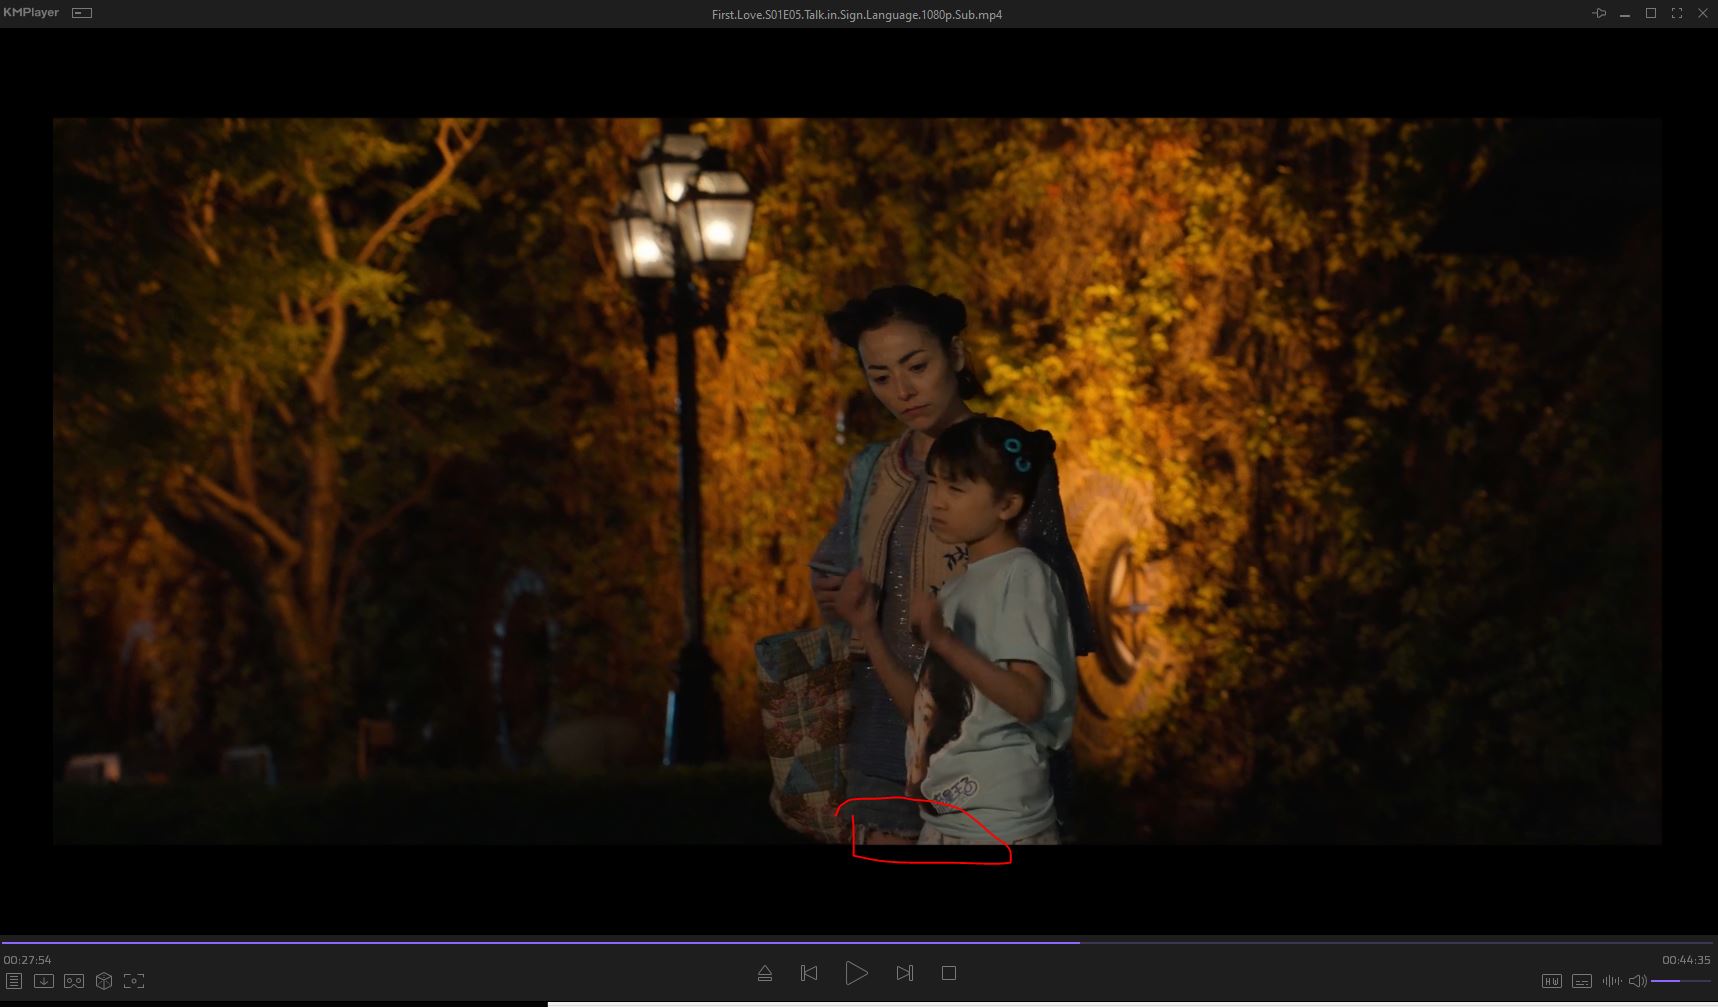The height and width of the screenshot is (1007, 1718).
Task: Click the download video icon
Action: pyautogui.click(x=44, y=981)
